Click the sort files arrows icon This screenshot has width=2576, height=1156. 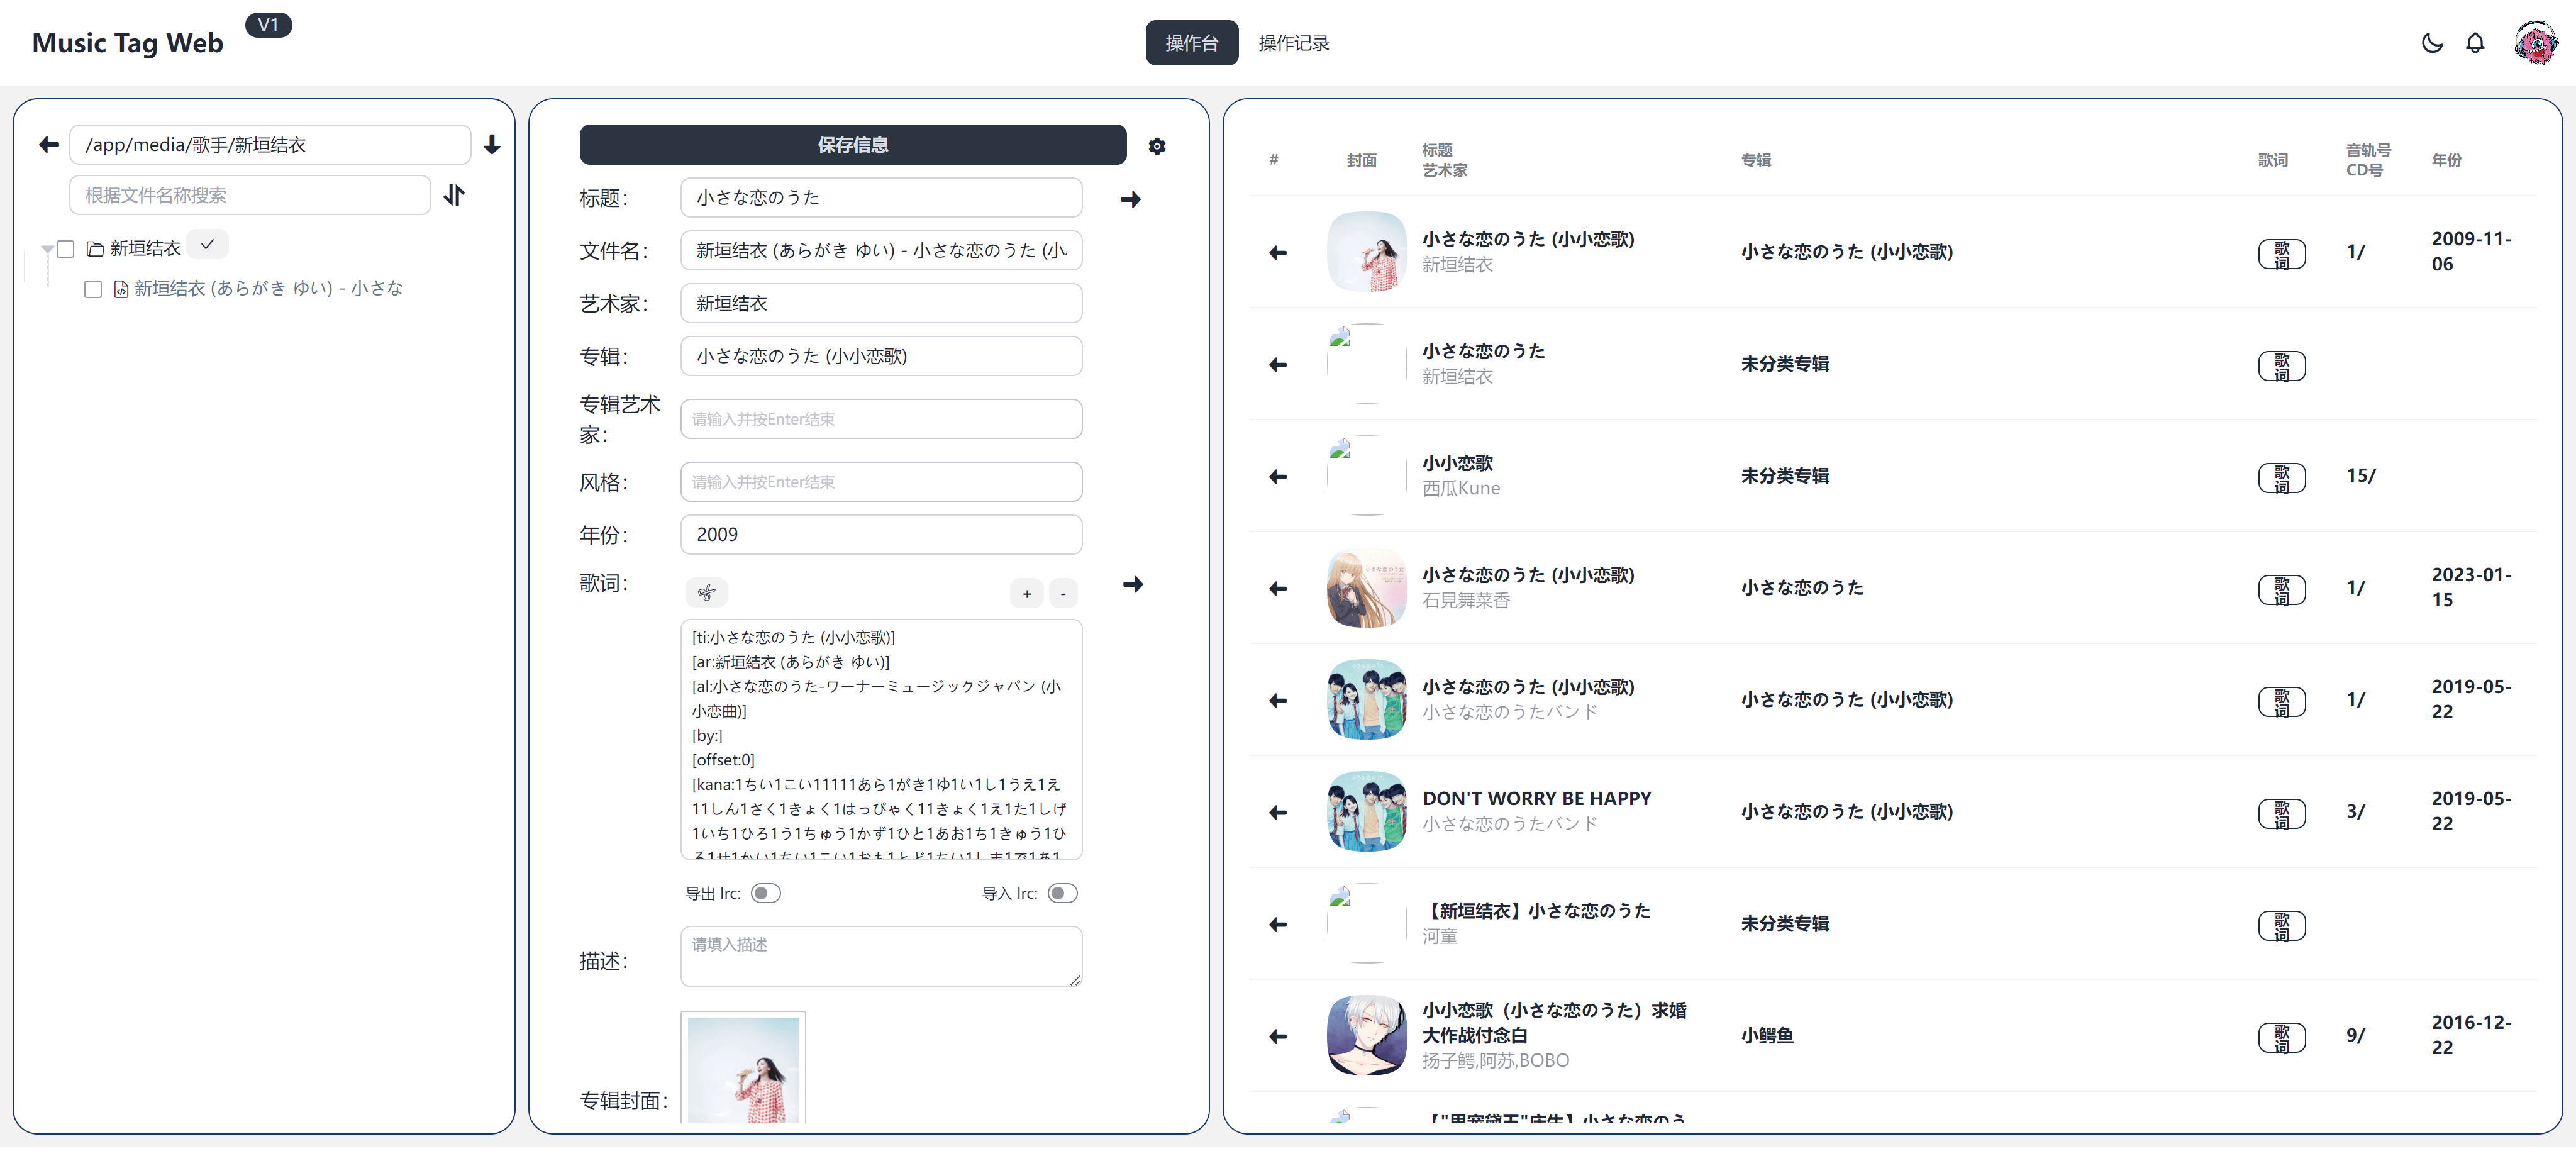(455, 195)
